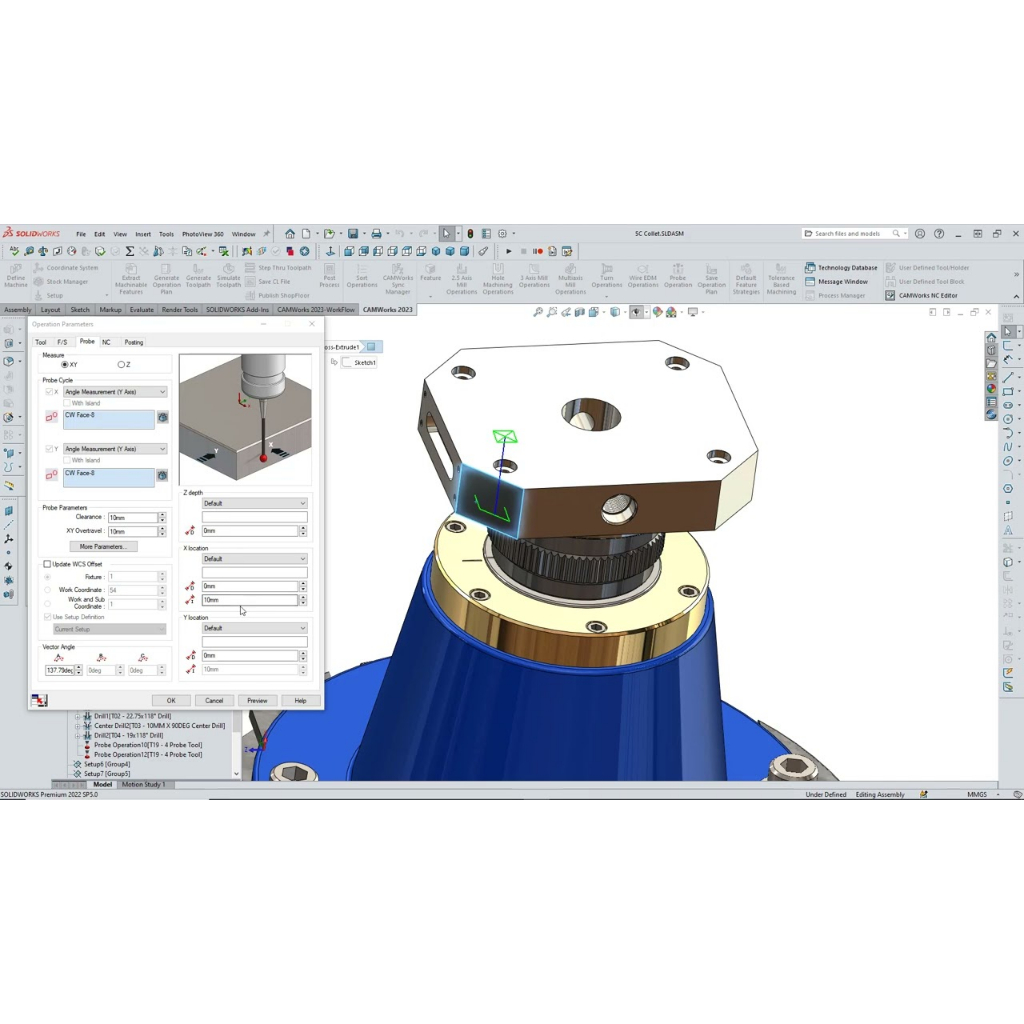Click the user login account icon
The height and width of the screenshot is (1024, 1024).
[920, 233]
